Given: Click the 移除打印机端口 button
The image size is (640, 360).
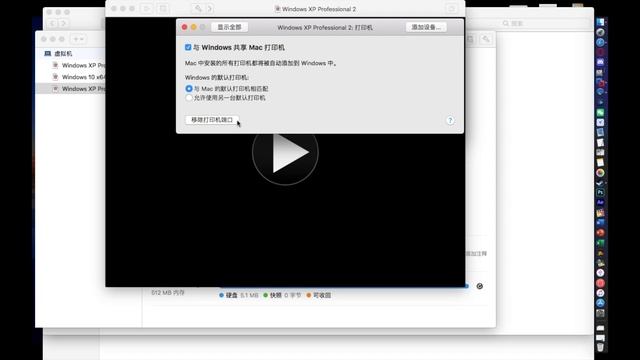Looking at the screenshot, I should coord(212,120).
